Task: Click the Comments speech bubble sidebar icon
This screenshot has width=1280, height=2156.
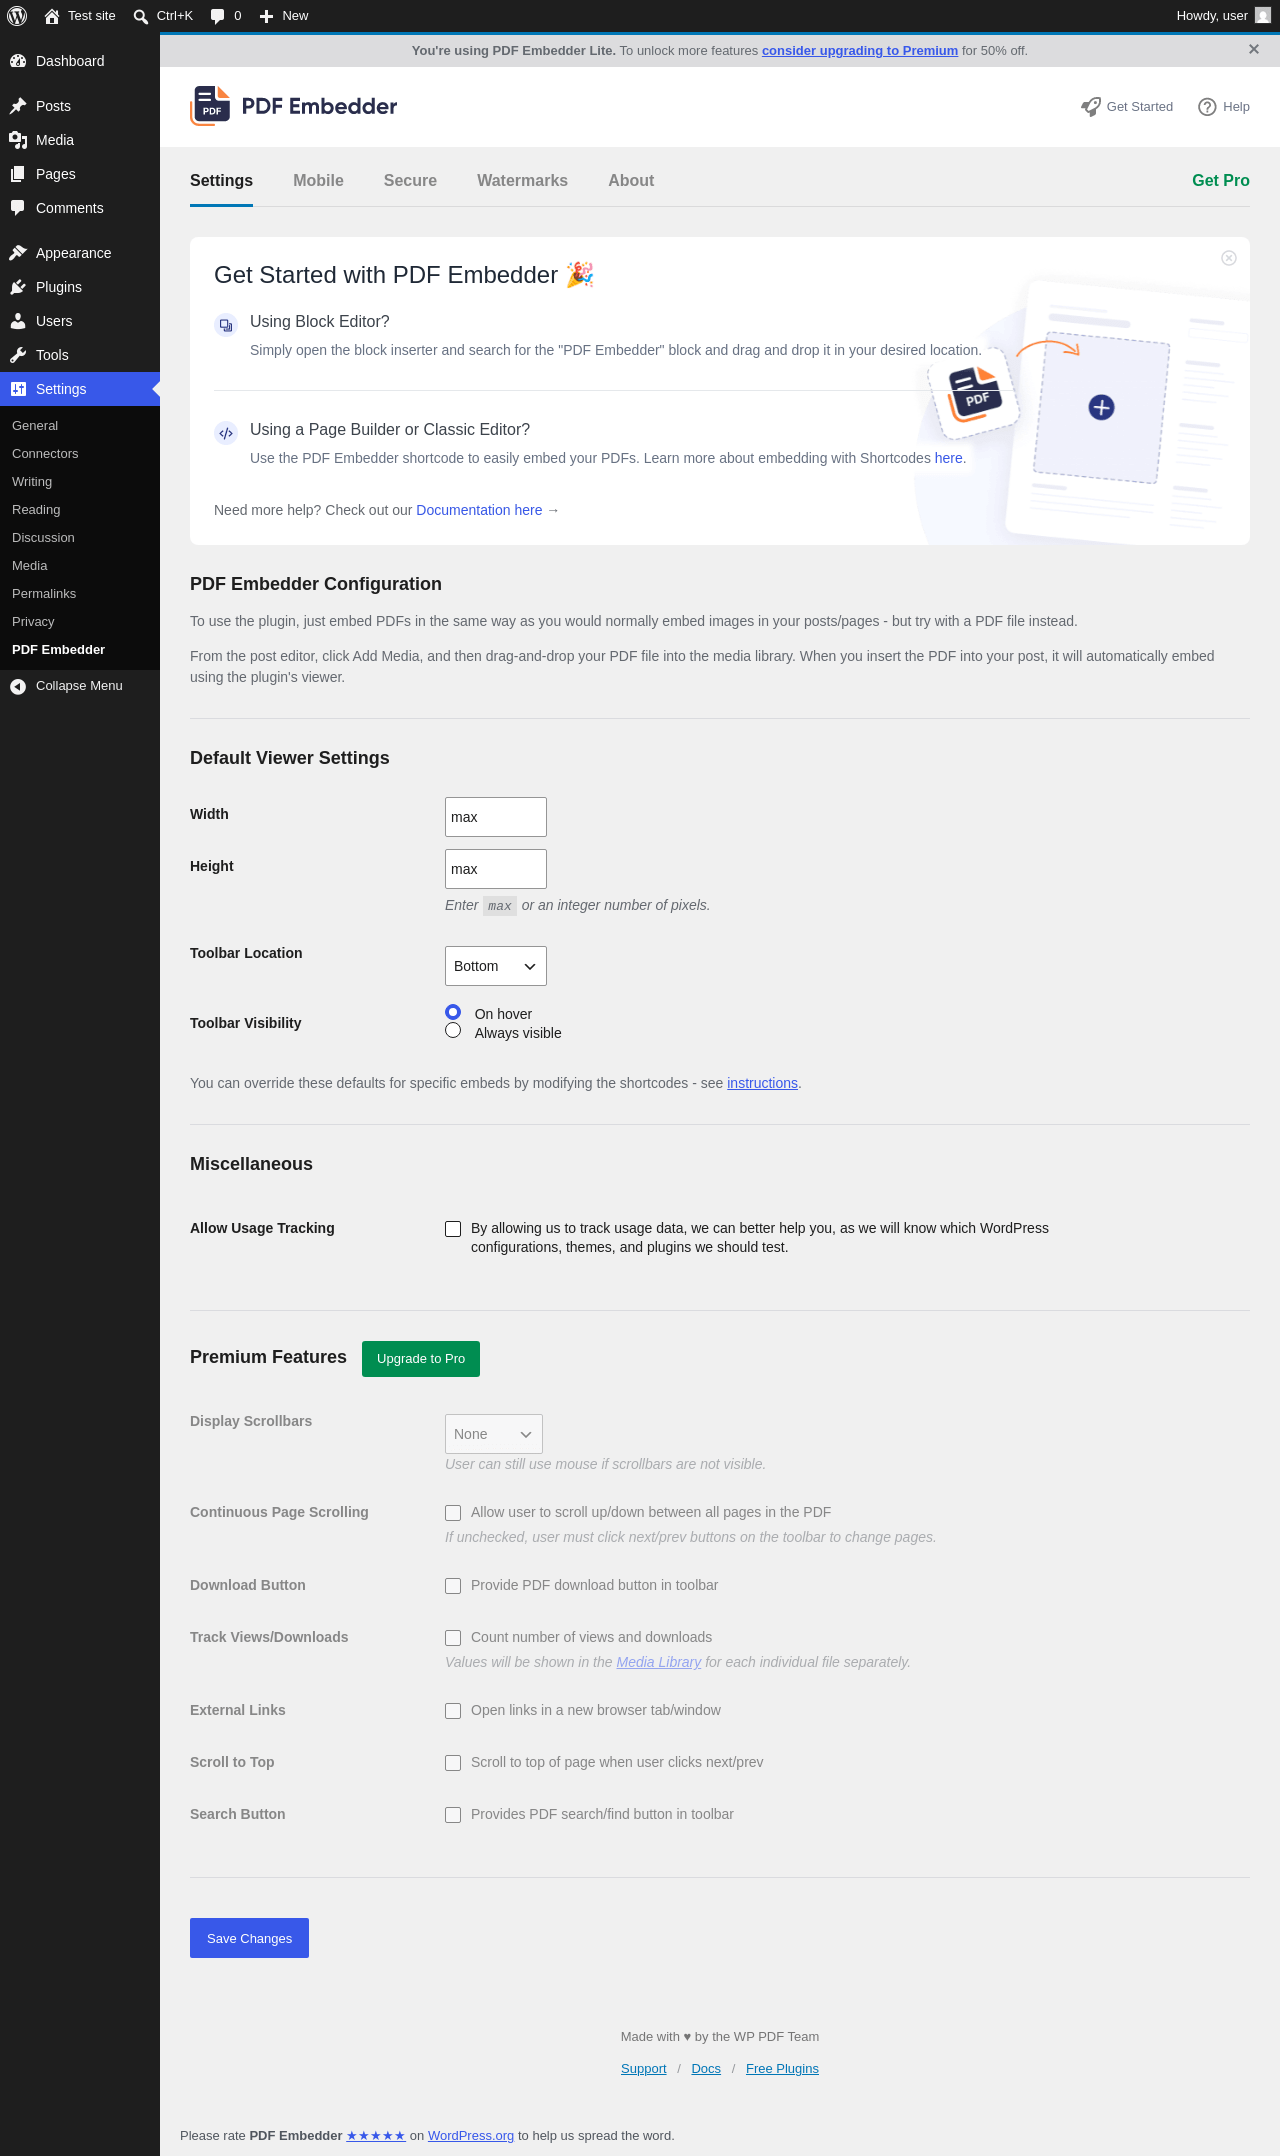Action: tap(18, 208)
